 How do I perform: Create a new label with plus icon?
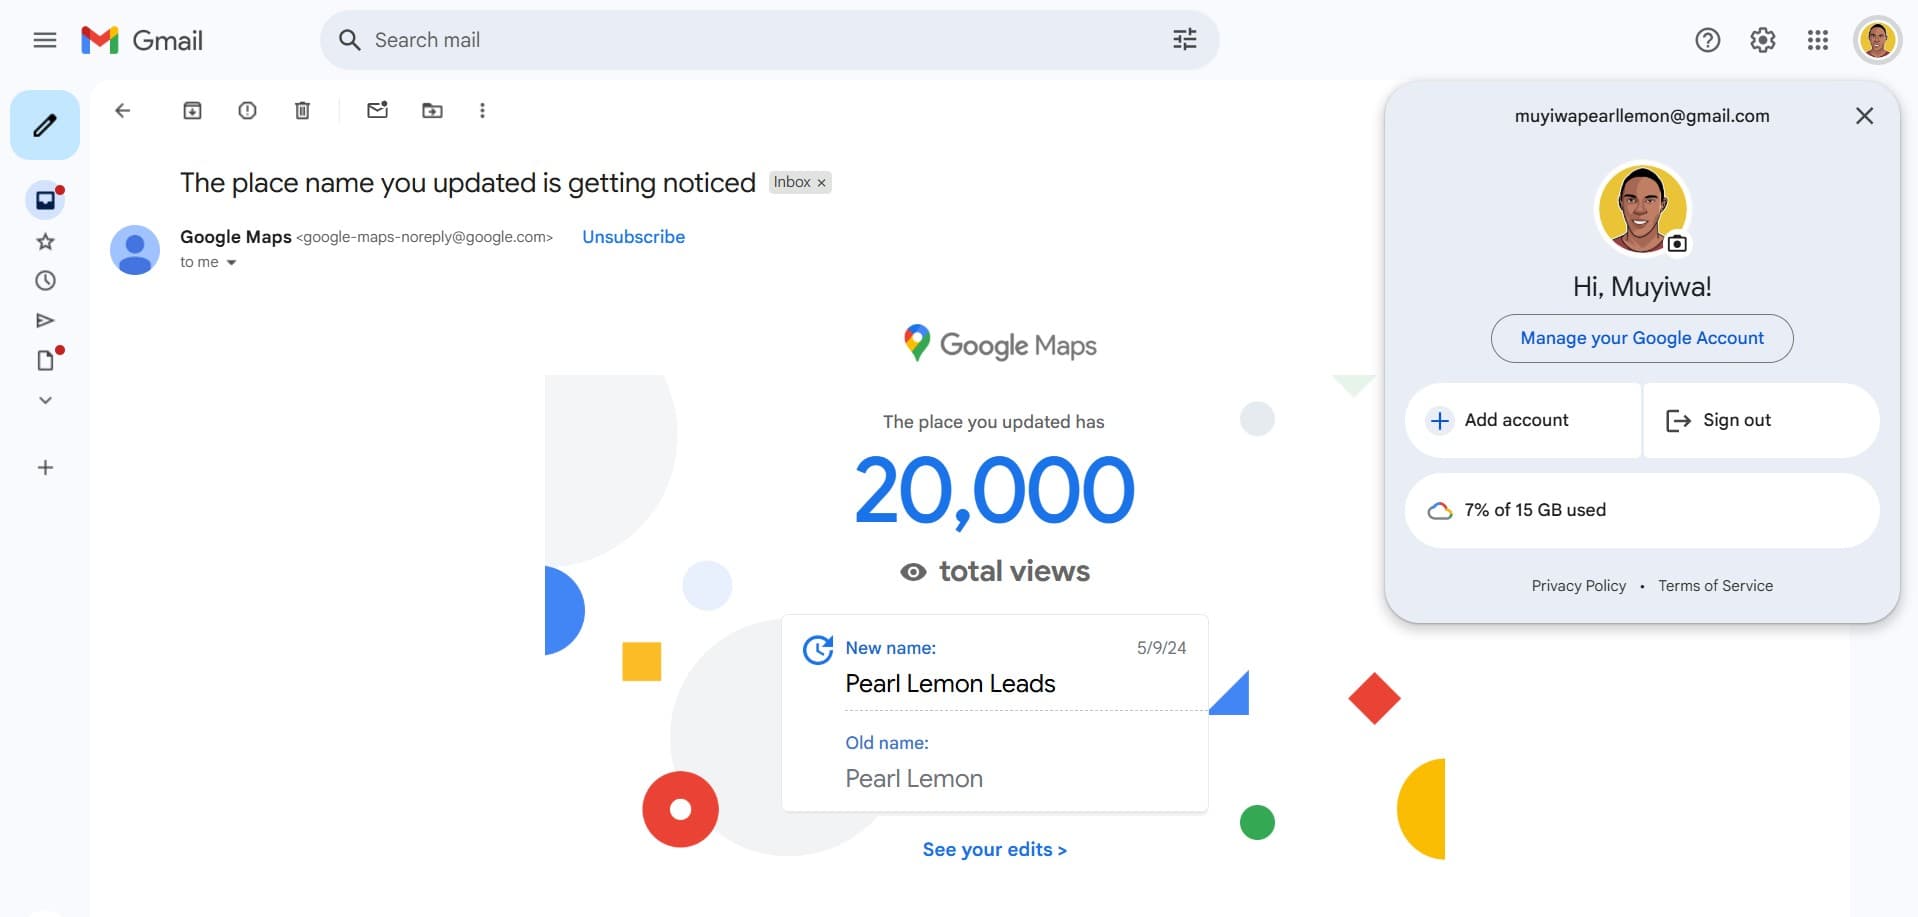45,467
